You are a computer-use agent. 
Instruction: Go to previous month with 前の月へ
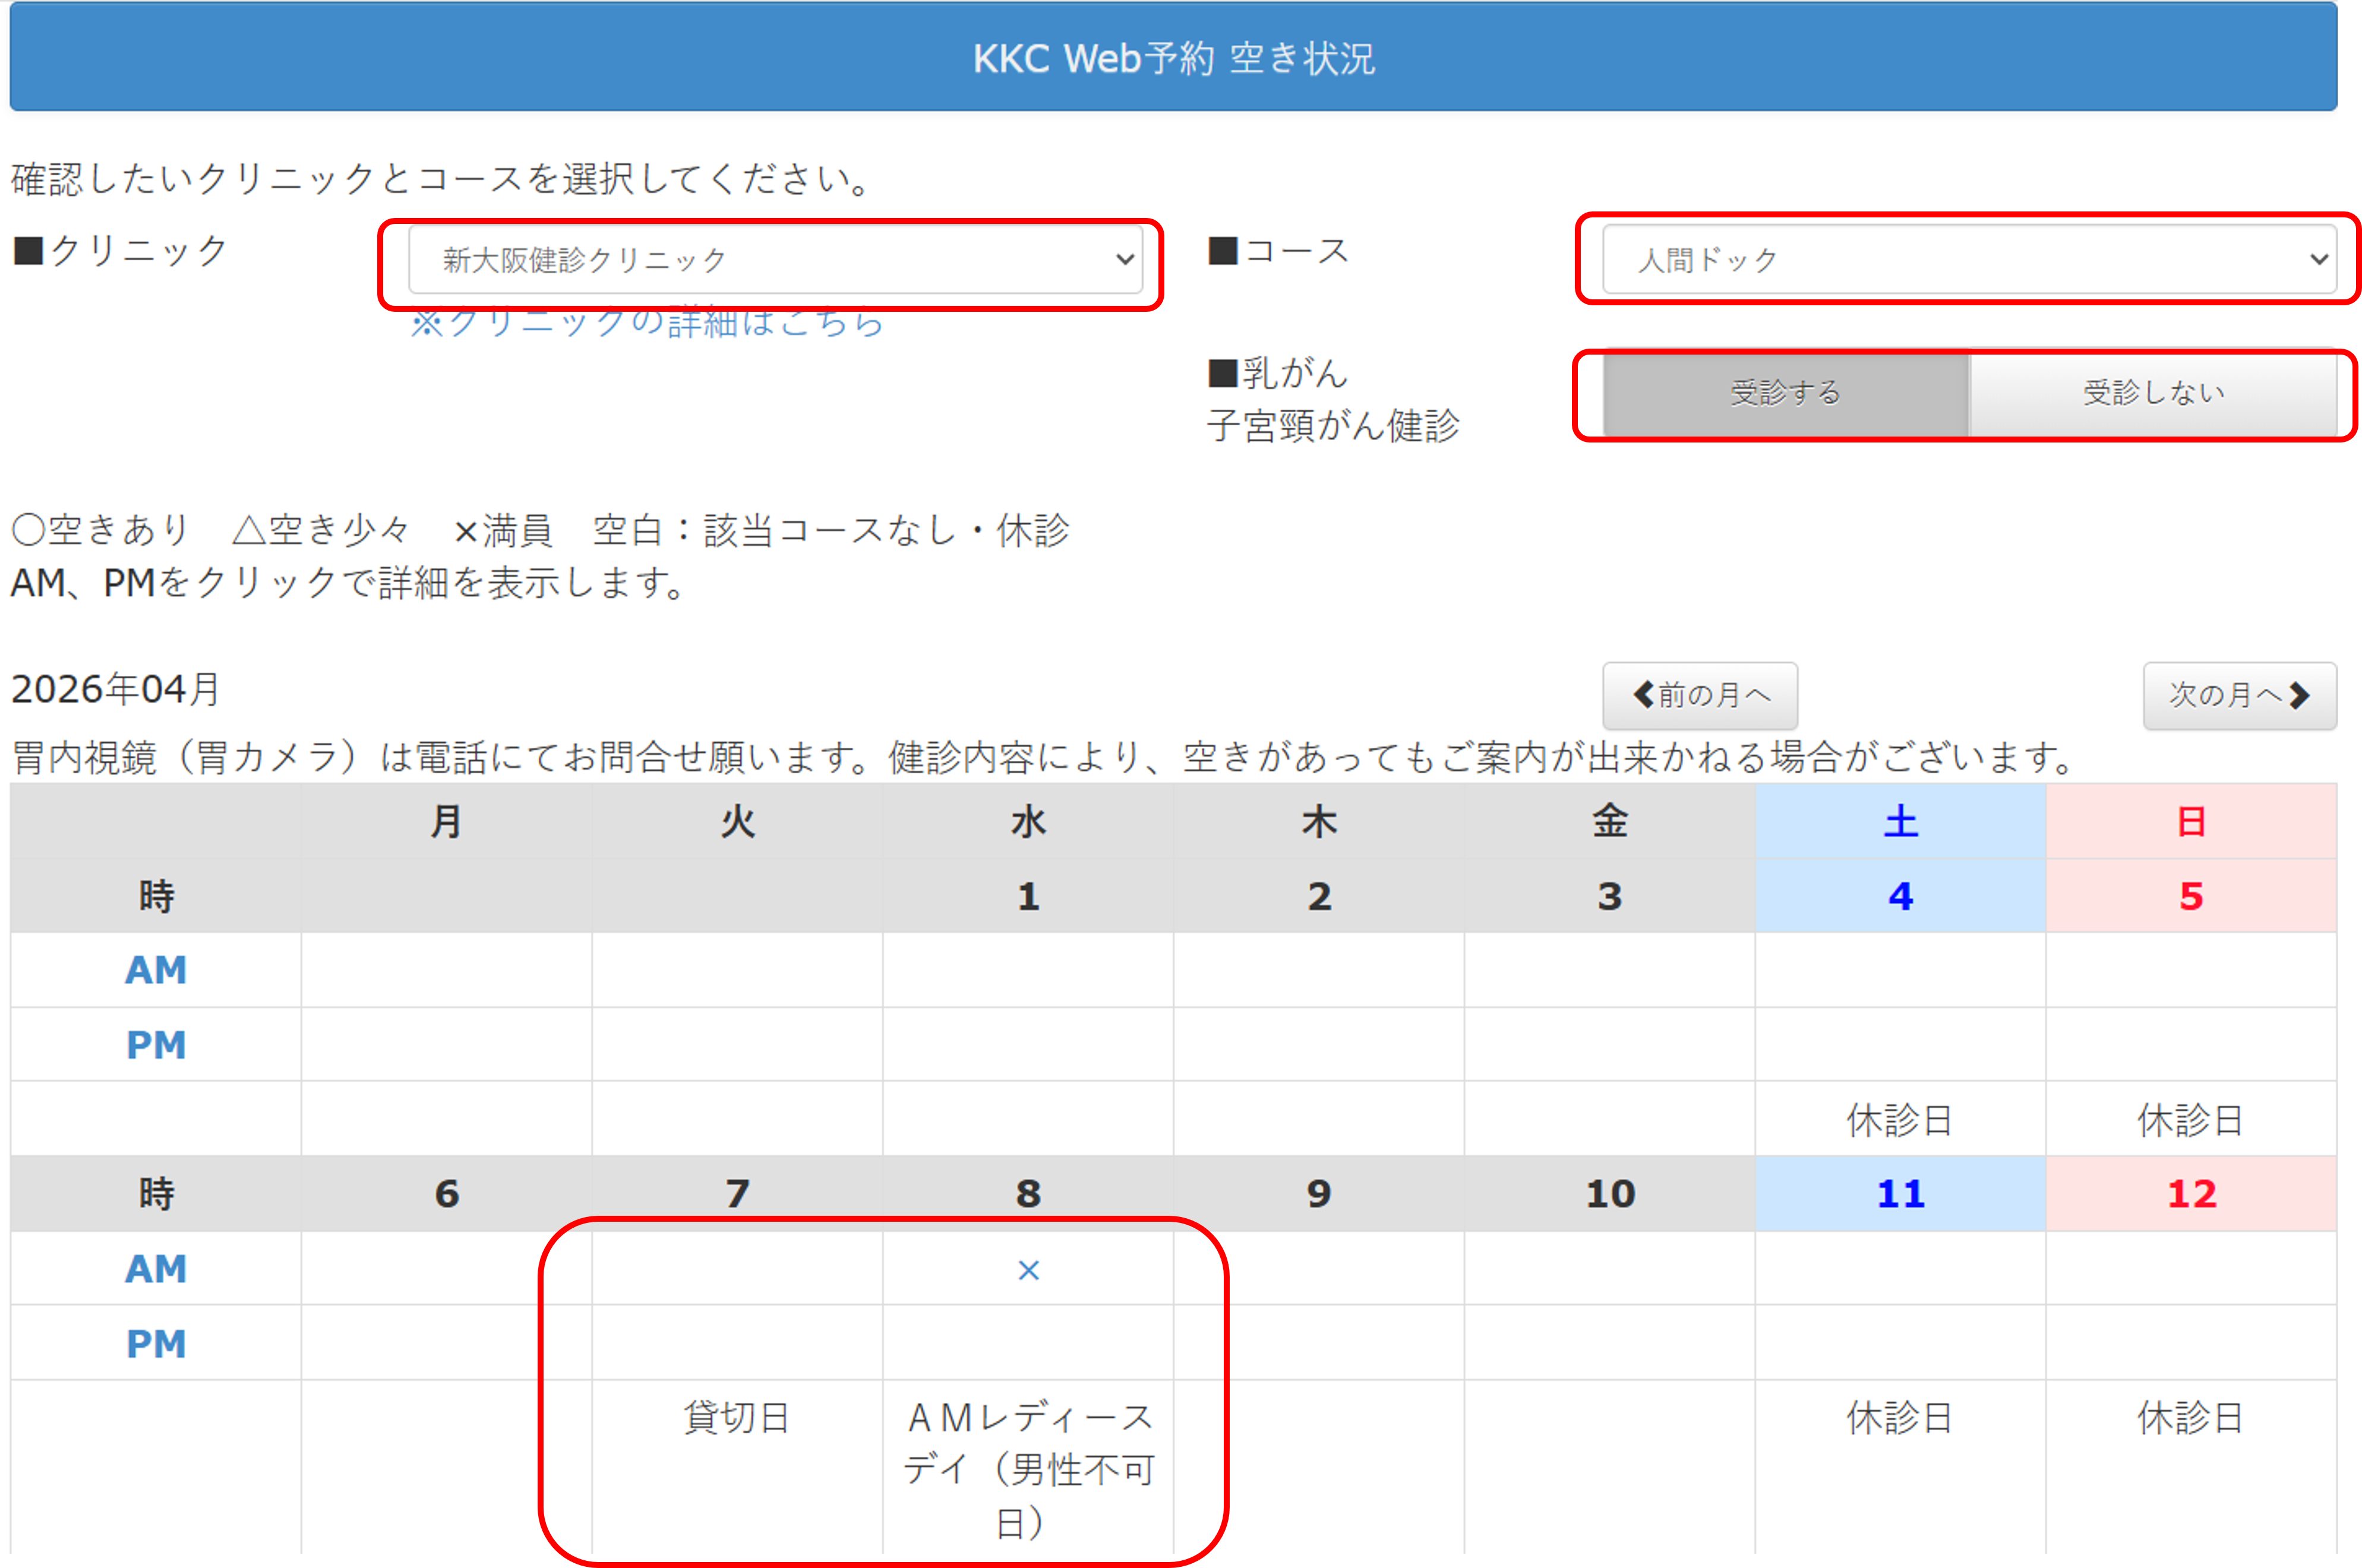click(x=1699, y=695)
